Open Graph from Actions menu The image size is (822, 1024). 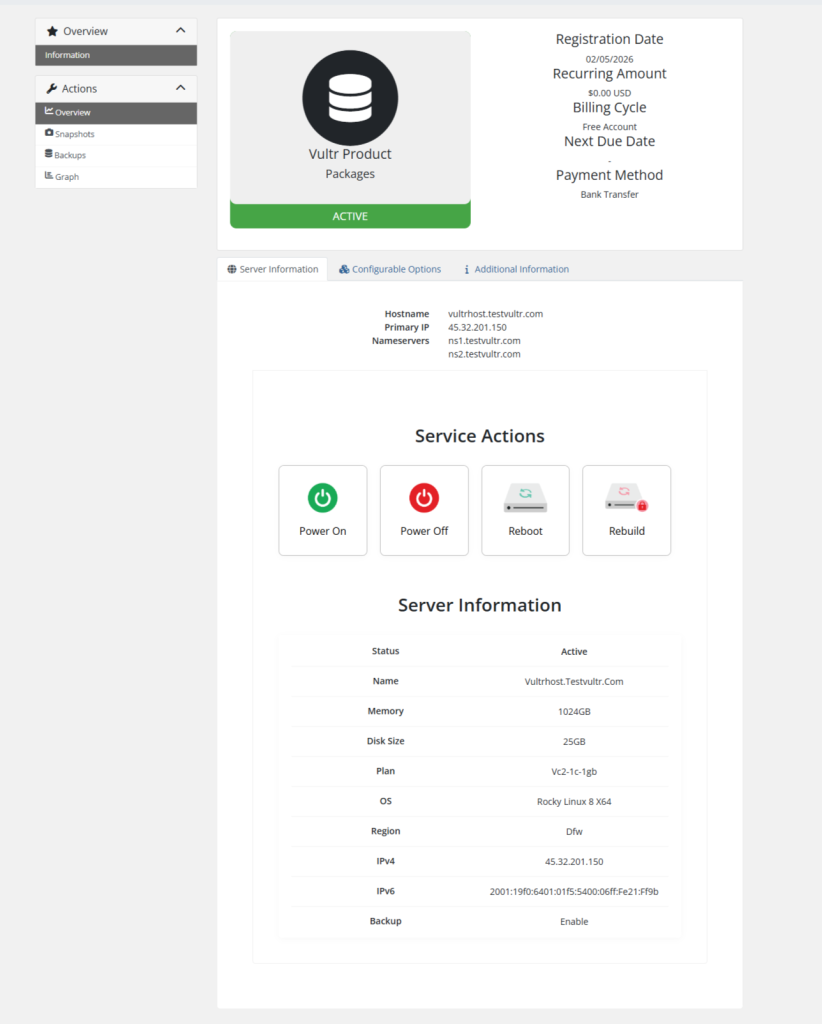116,176
